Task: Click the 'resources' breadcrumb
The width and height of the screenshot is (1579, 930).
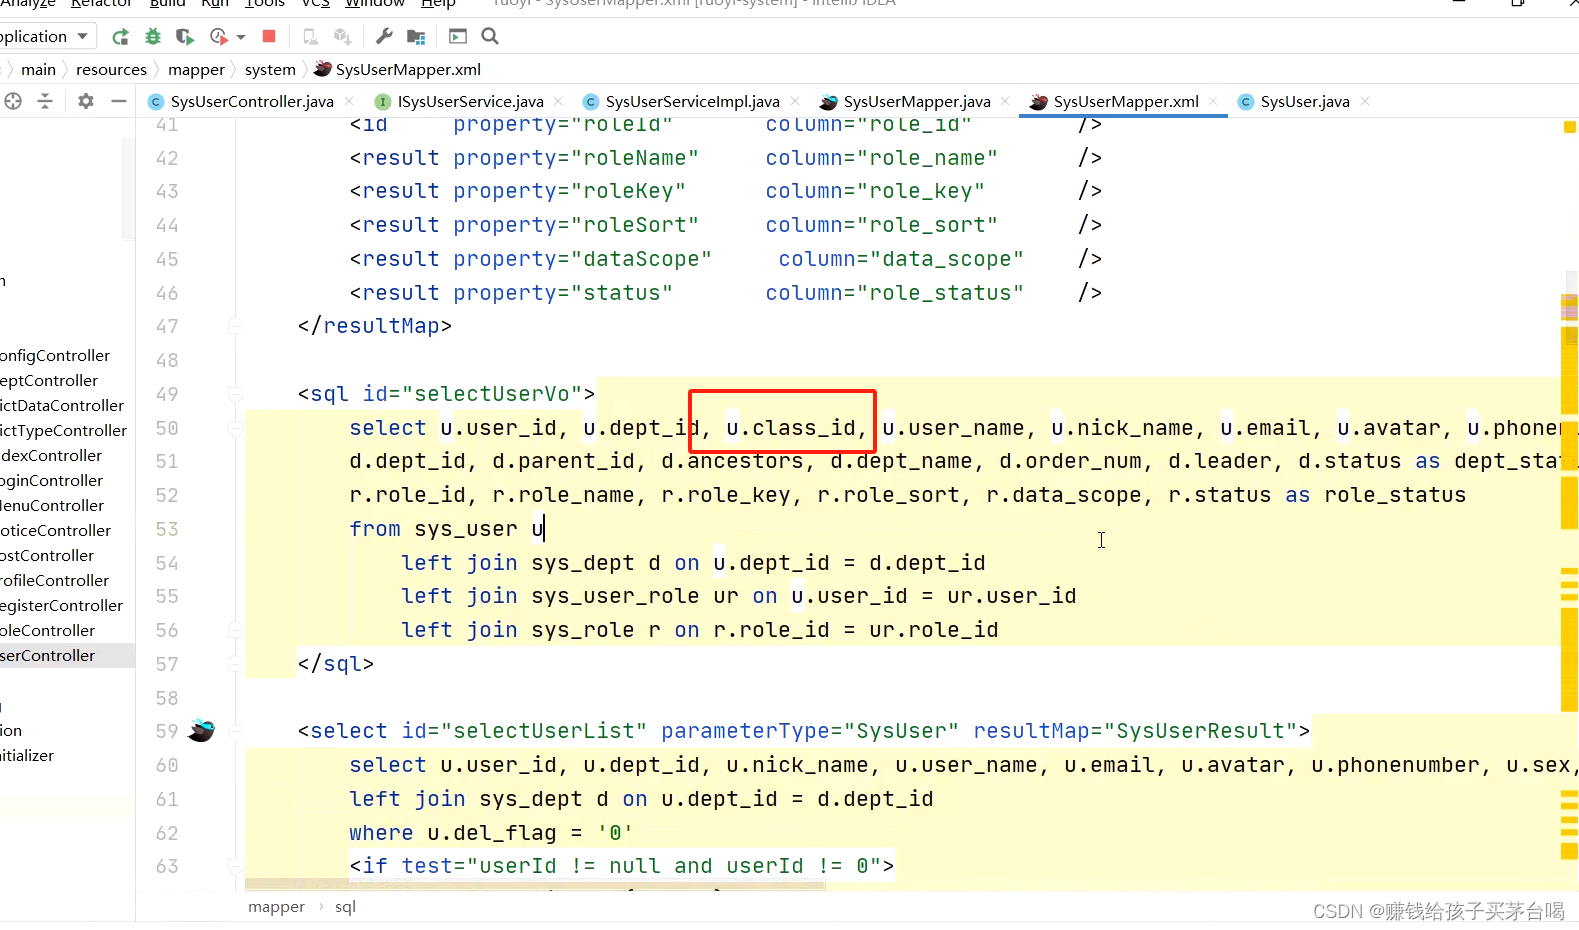Action: coord(111,69)
